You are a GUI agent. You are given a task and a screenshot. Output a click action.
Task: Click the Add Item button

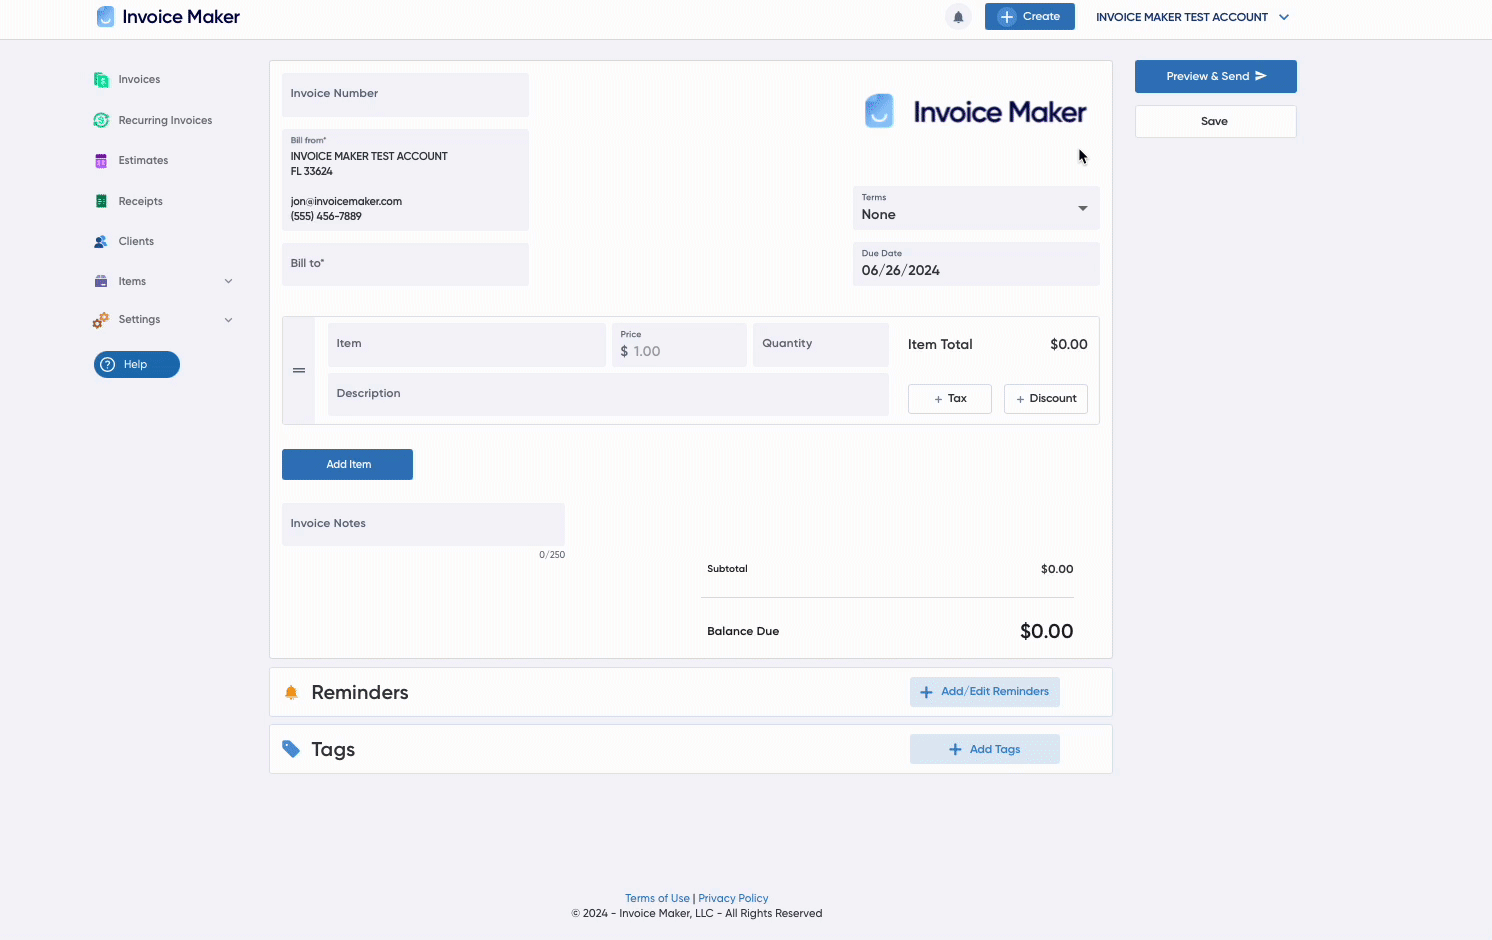[x=347, y=465]
